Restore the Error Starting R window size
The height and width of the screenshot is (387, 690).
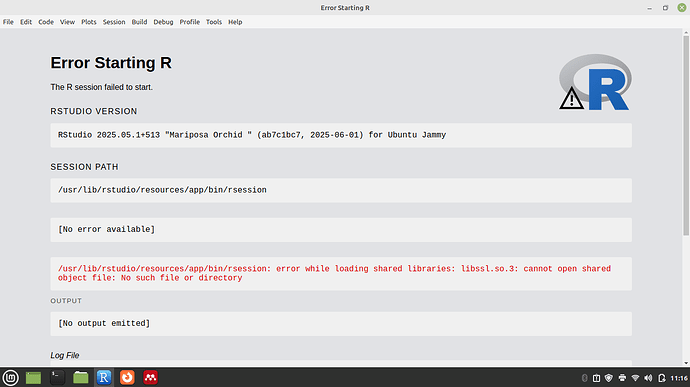coord(665,8)
